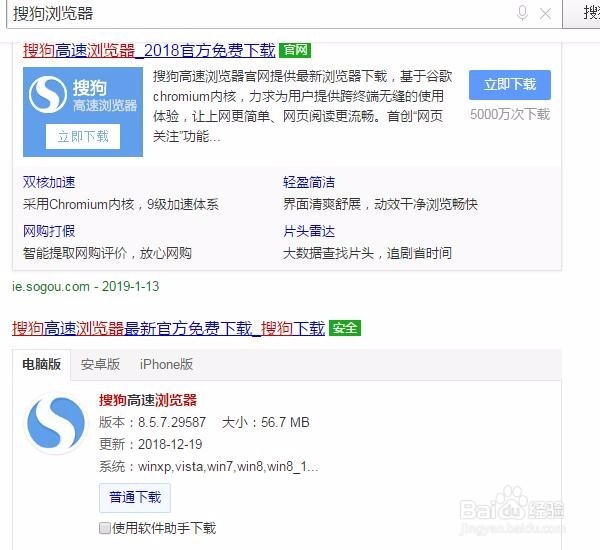
Task: Click the microphone voice search icon
Action: [x=522, y=13]
